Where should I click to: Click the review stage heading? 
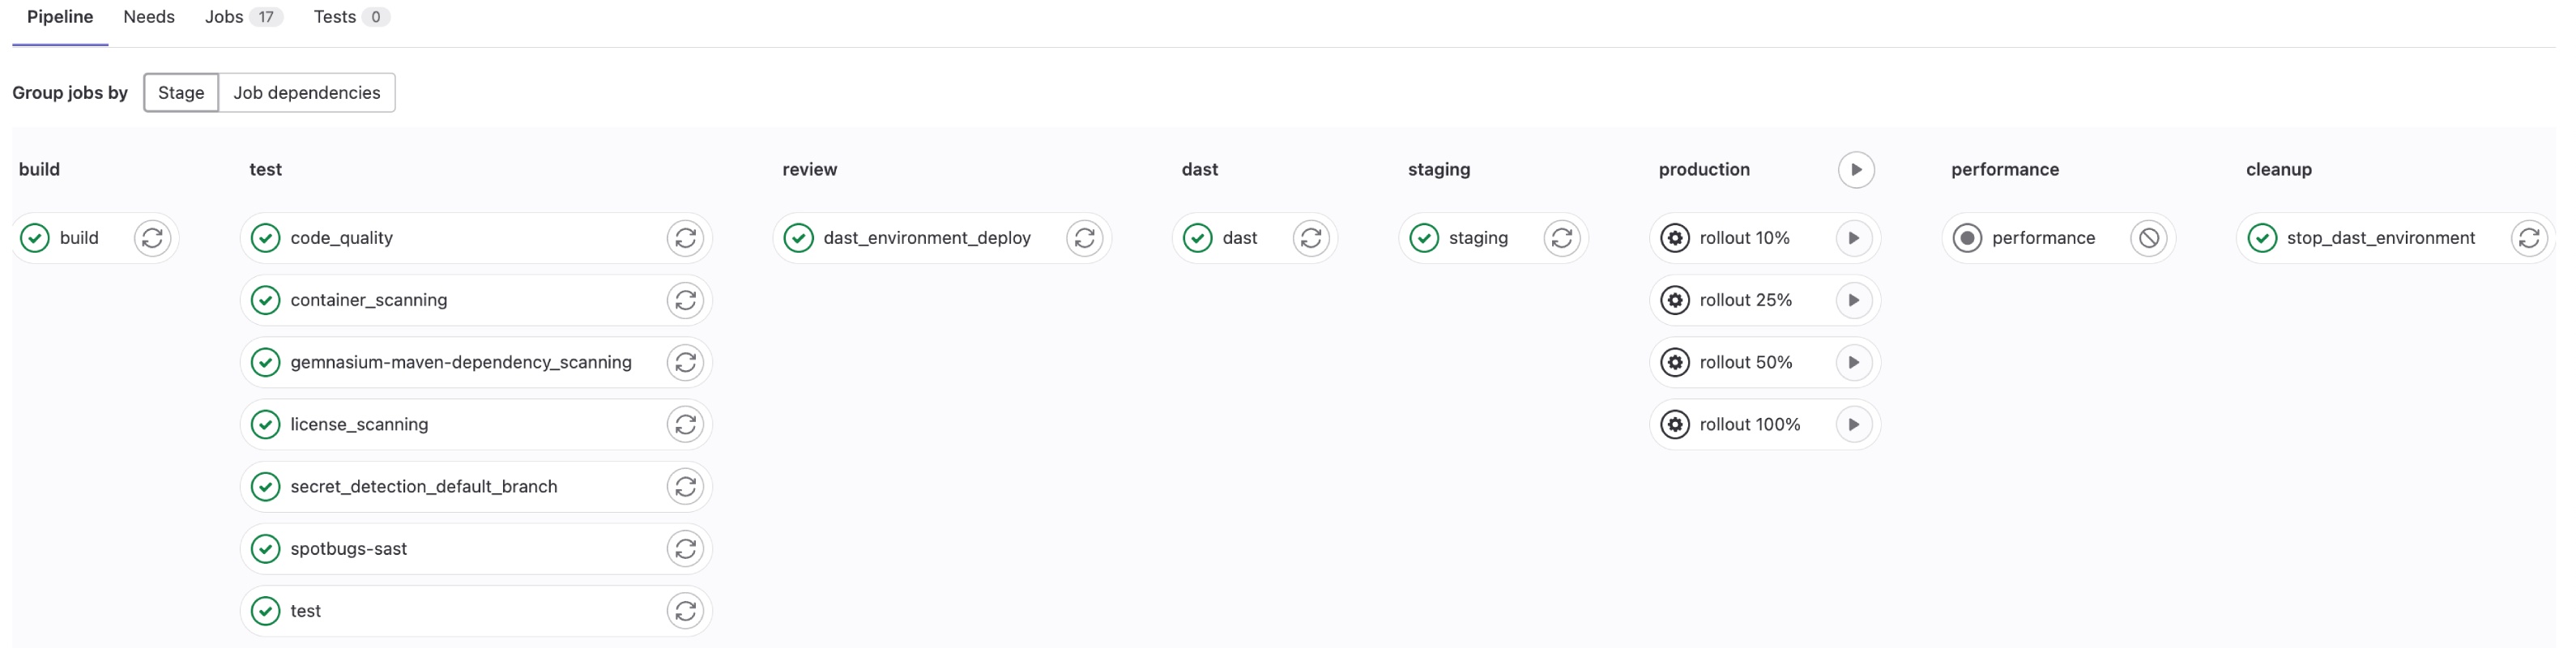point(810,169)
